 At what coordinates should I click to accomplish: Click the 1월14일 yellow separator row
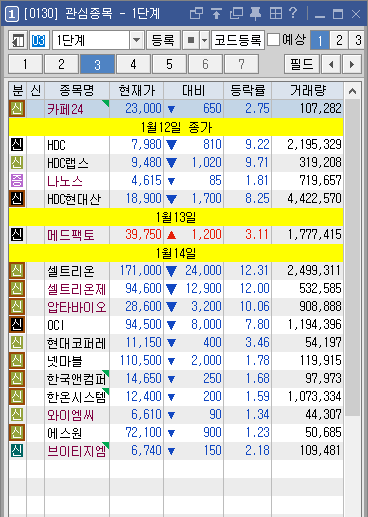(176, 253)
